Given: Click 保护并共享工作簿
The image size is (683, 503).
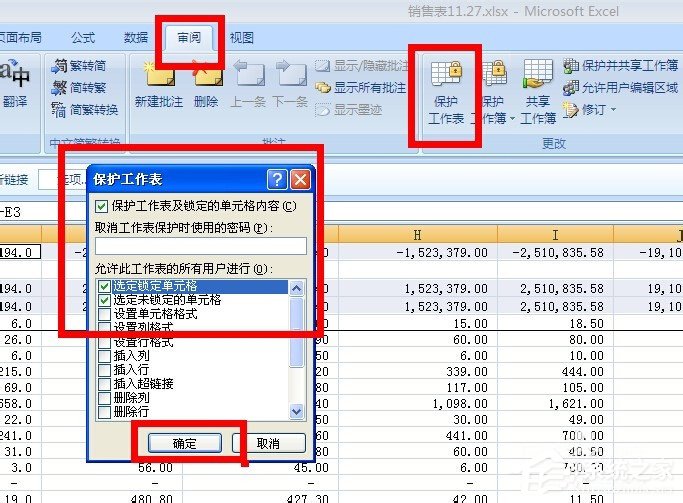Looking at the screenshot, I should pyautogui.click(x=621, y=66).
